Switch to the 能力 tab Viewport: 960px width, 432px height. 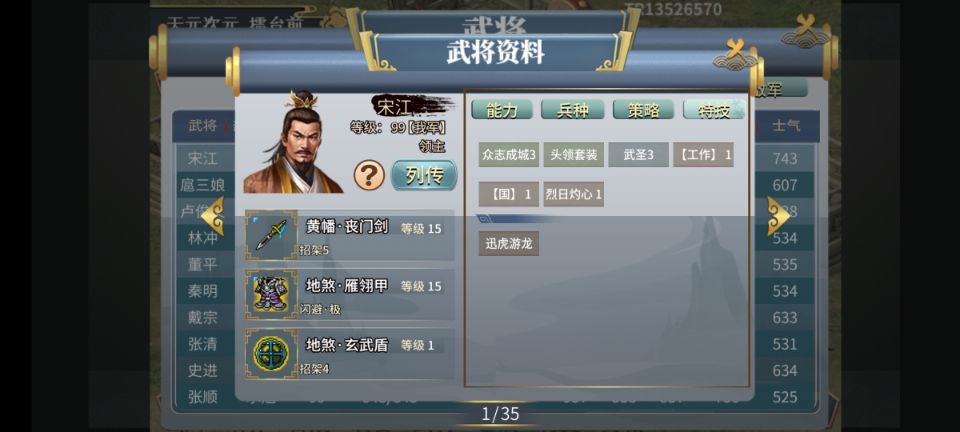tap(501, 110)
